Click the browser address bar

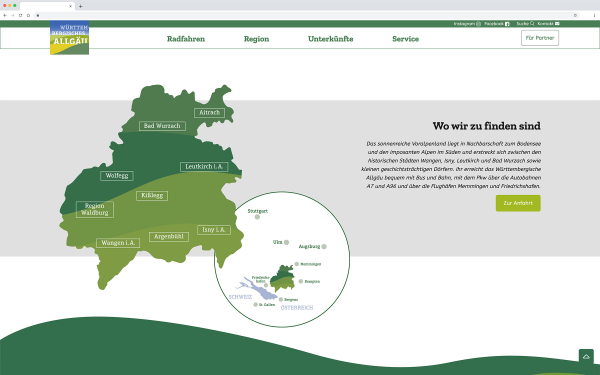pyautogui.click(x=306, y=15)
